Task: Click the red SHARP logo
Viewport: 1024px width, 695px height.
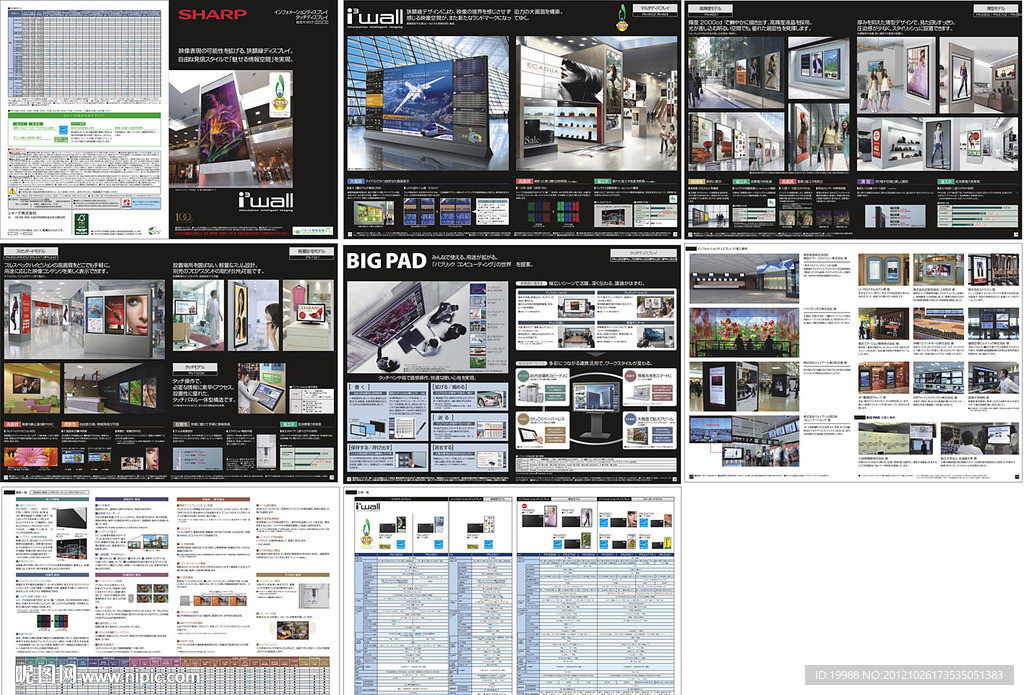Action: click(212, 14)
